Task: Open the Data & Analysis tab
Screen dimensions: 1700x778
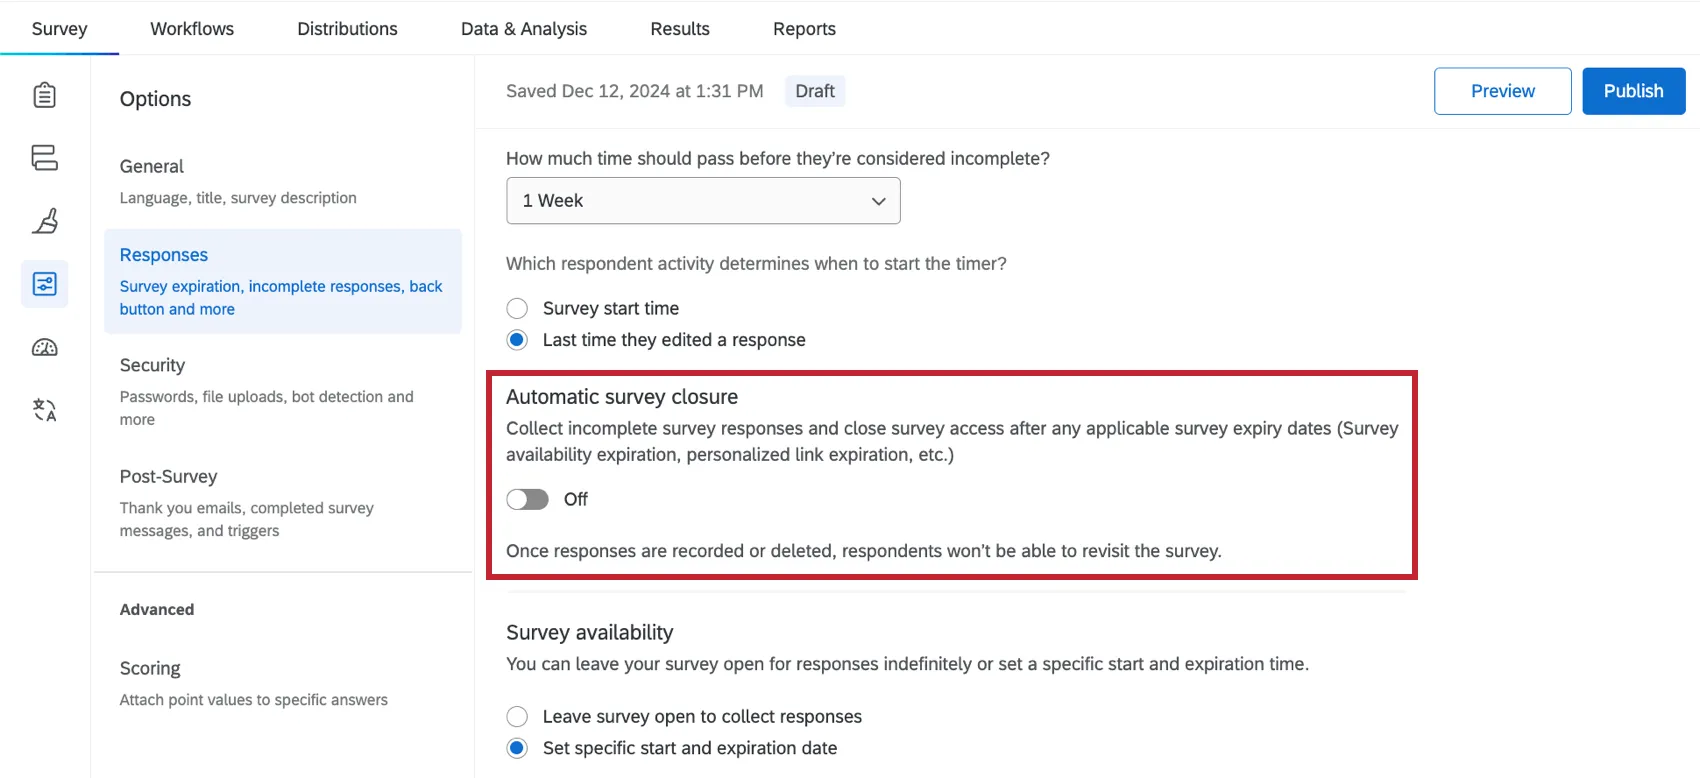Action: click(x=523, y=28)
